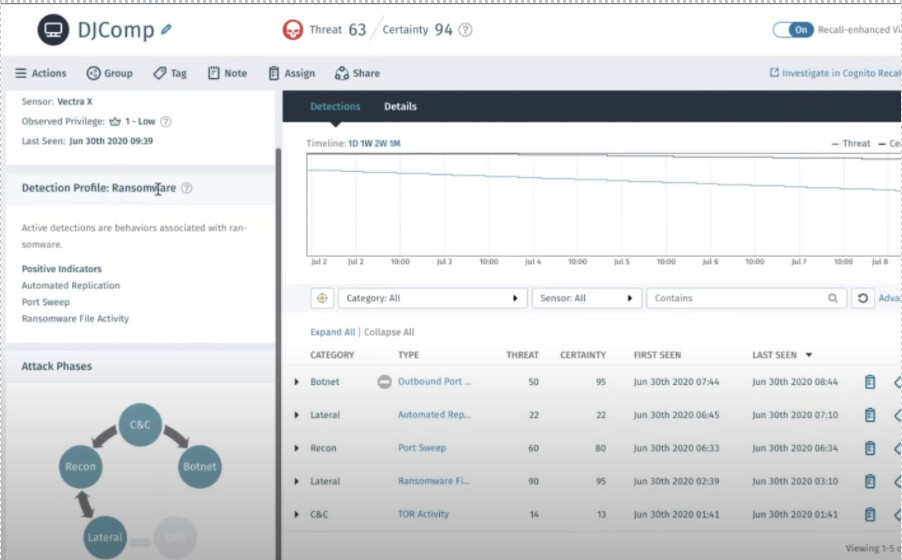Click the left panel vertical scrollbar
This screenshot has height=560, width=902.
coord(278,354)
